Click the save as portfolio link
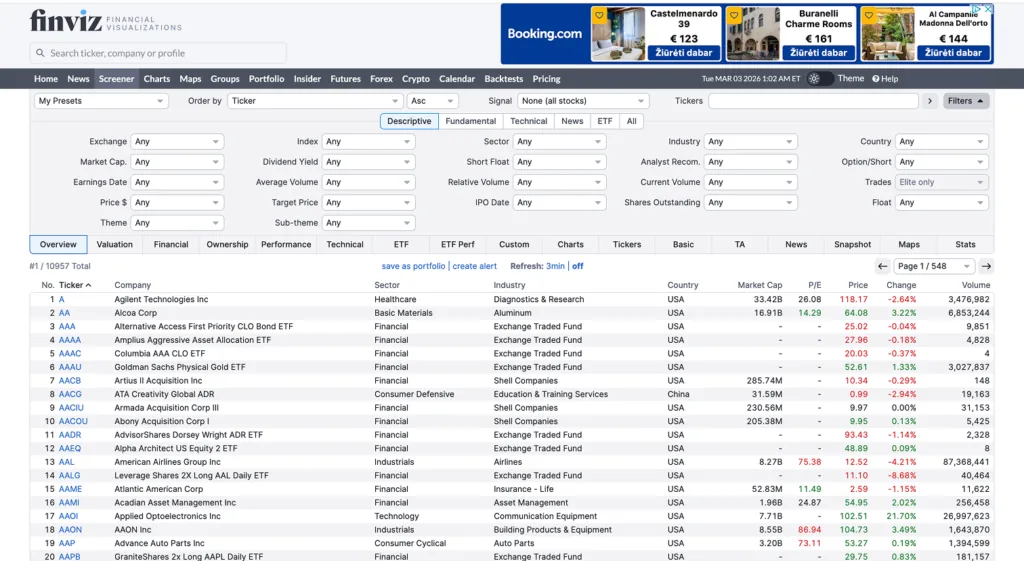This screenshot has height=561, width=1024. pyautogui.click(x=413, y=266)
